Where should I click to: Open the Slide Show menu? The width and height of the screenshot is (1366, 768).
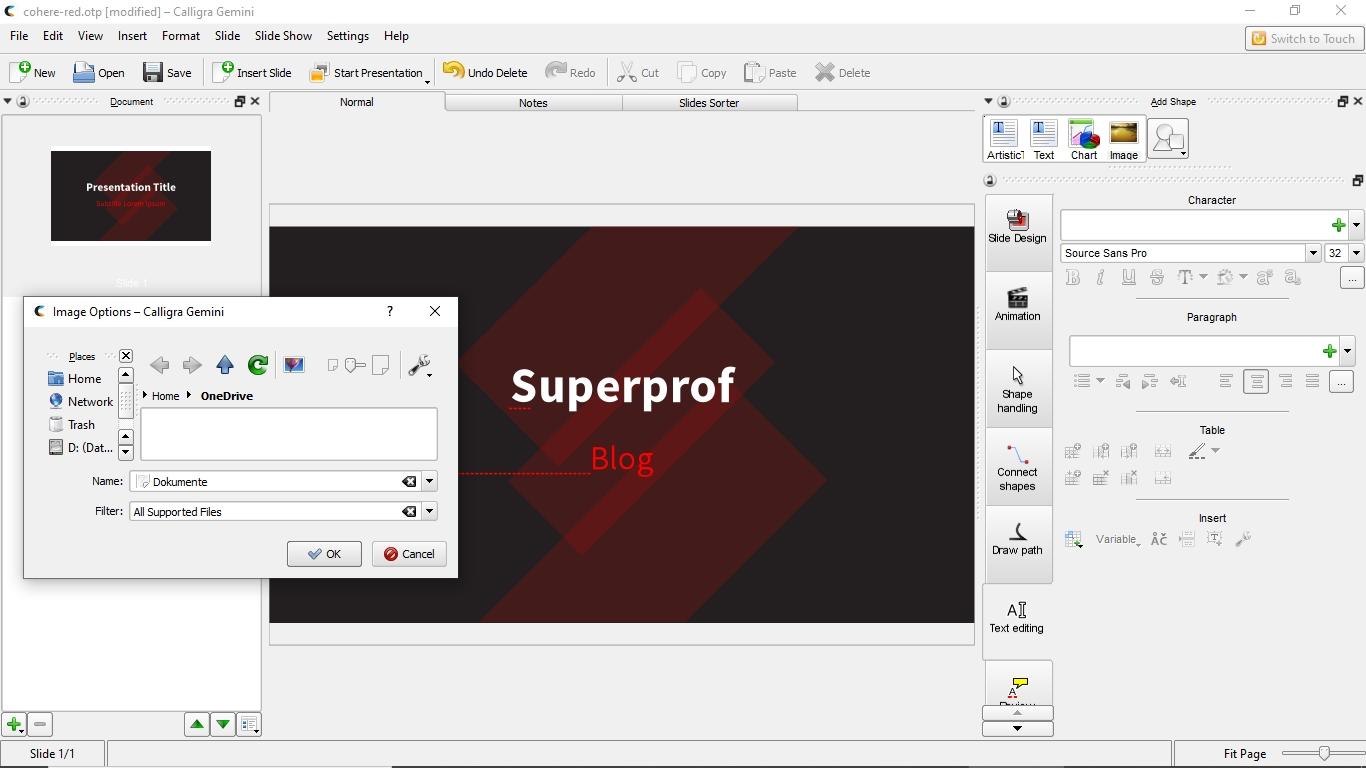tap(283, 36)
